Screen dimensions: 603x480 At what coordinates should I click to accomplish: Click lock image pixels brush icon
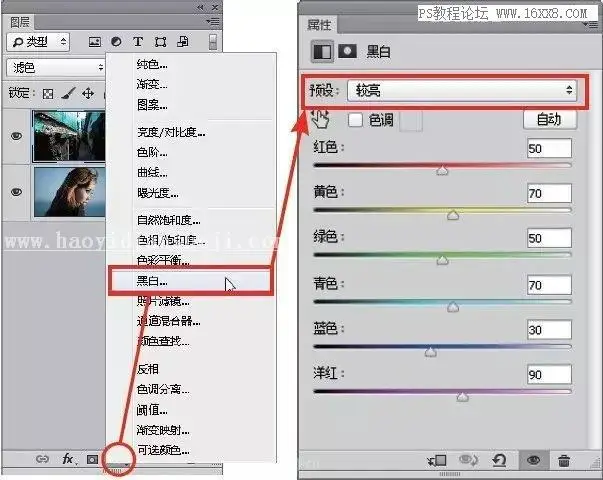pyautogui.click(x=68, y=93)
